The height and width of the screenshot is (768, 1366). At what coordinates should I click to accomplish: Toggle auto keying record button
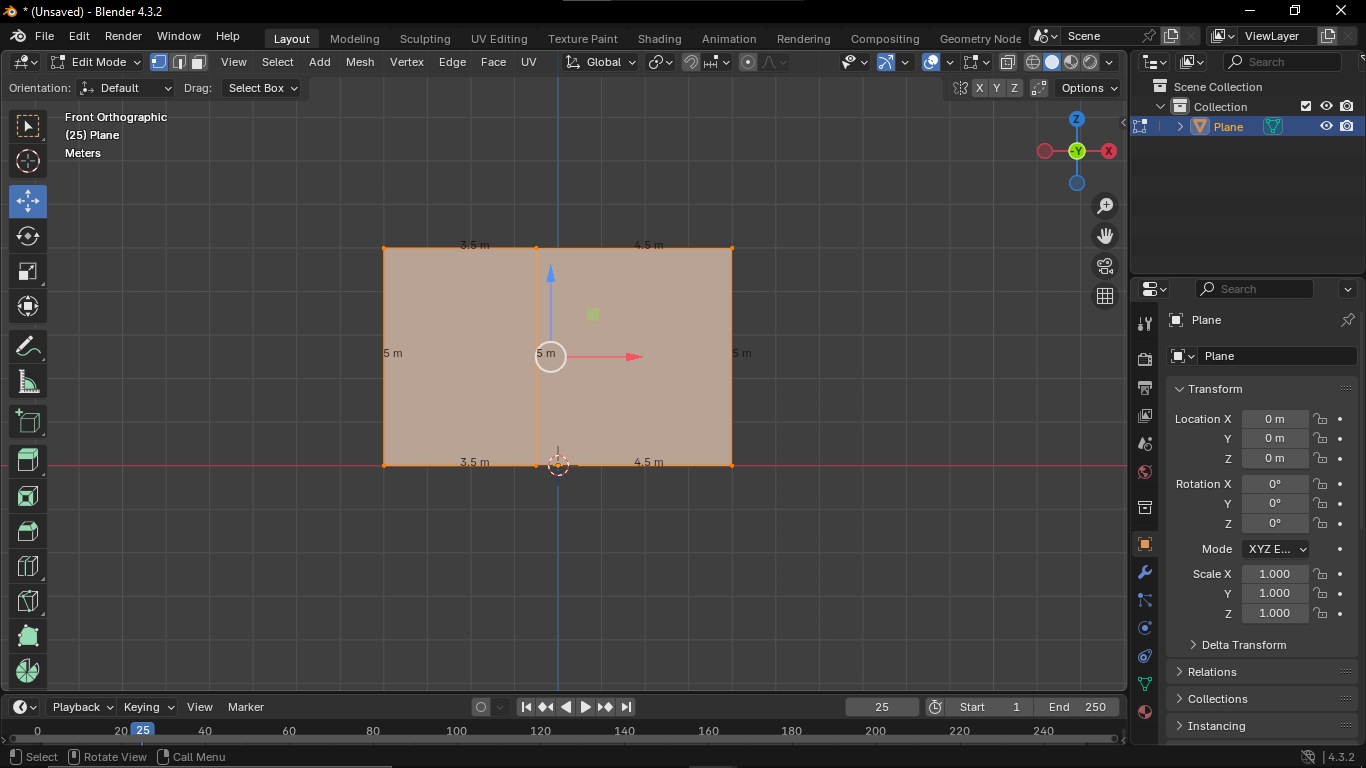pos(481,707)
